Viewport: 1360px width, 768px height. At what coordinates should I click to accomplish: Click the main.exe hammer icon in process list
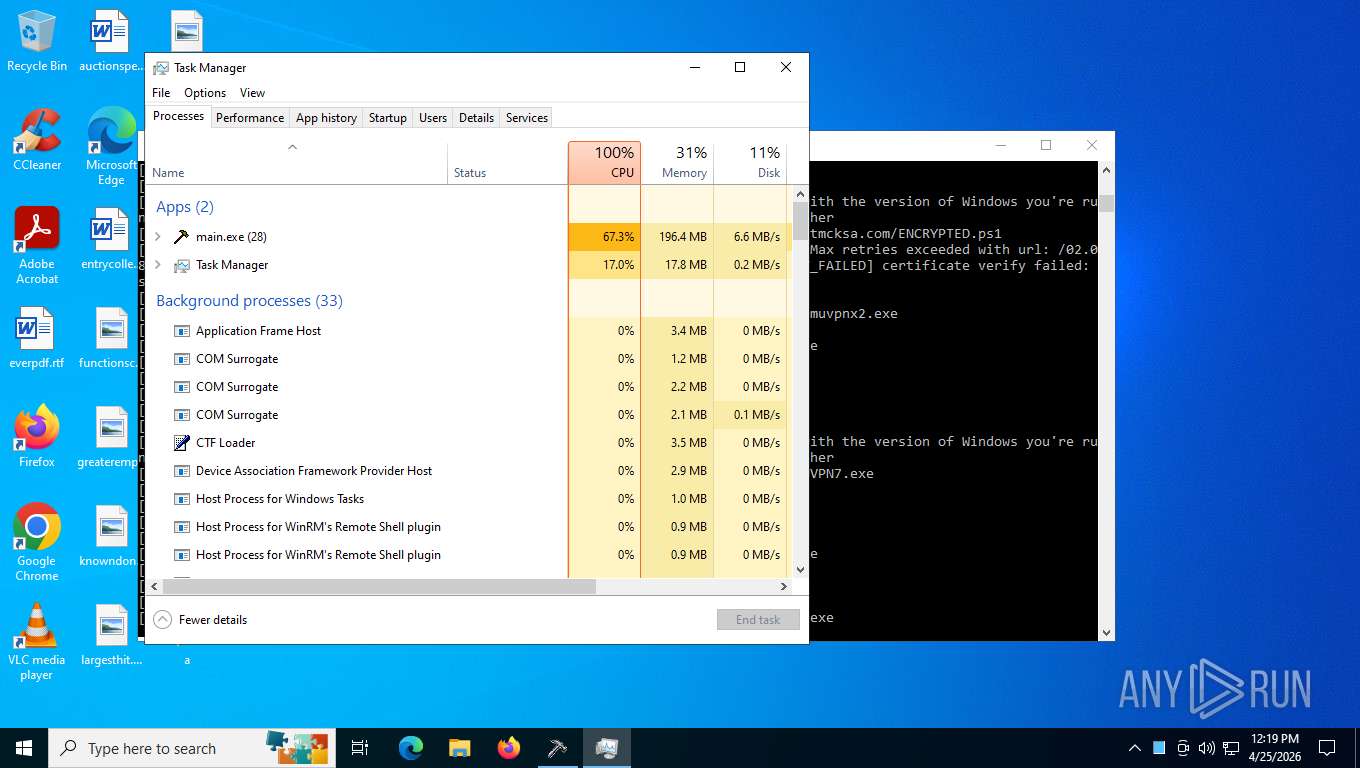click(181, 237)
